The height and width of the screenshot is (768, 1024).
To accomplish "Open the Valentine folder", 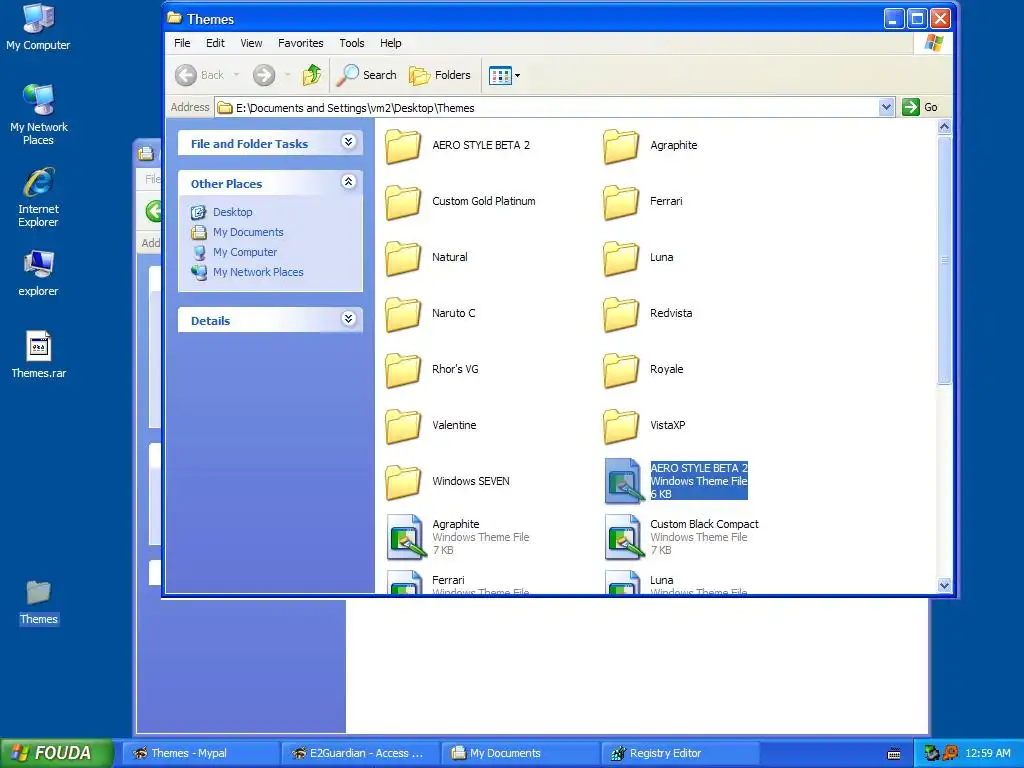I will click(x=430, y=426).
